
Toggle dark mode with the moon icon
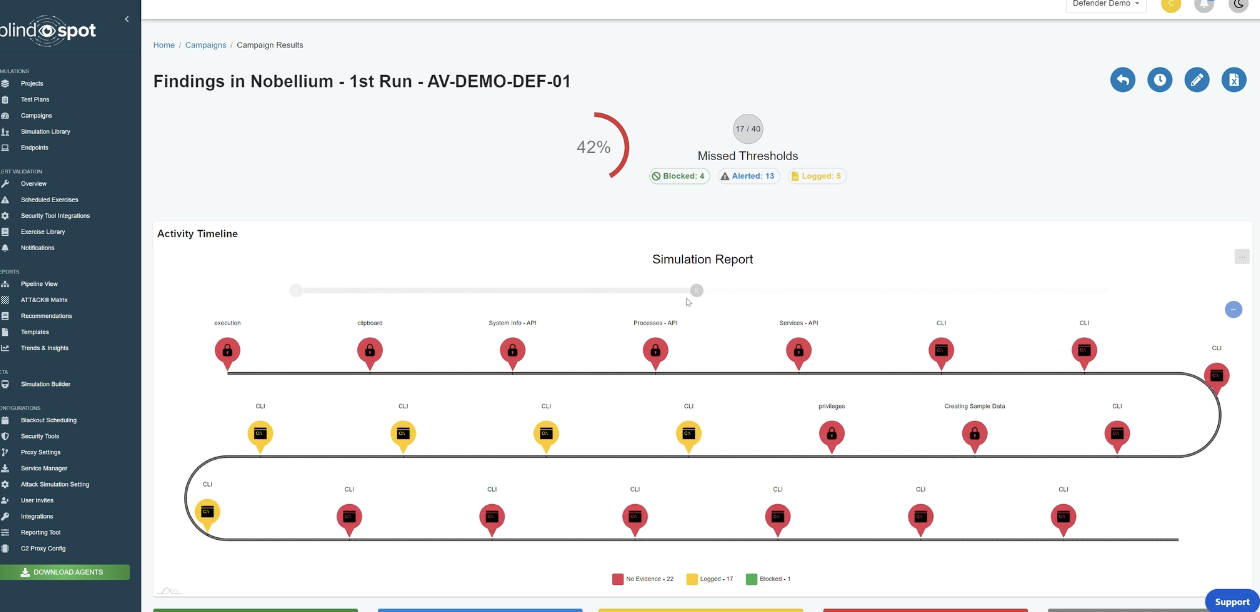coord(1238,4)
